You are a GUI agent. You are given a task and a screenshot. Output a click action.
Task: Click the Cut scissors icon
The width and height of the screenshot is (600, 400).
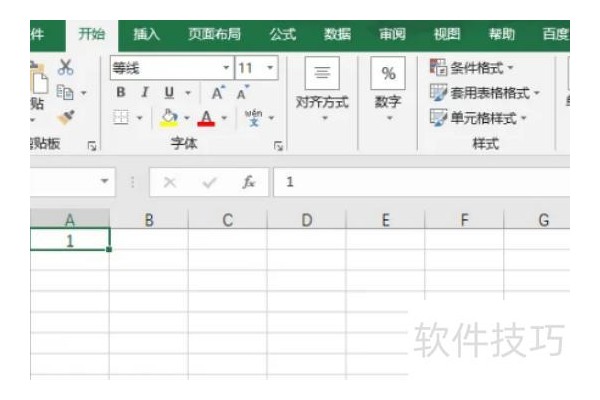click(65, 67)
